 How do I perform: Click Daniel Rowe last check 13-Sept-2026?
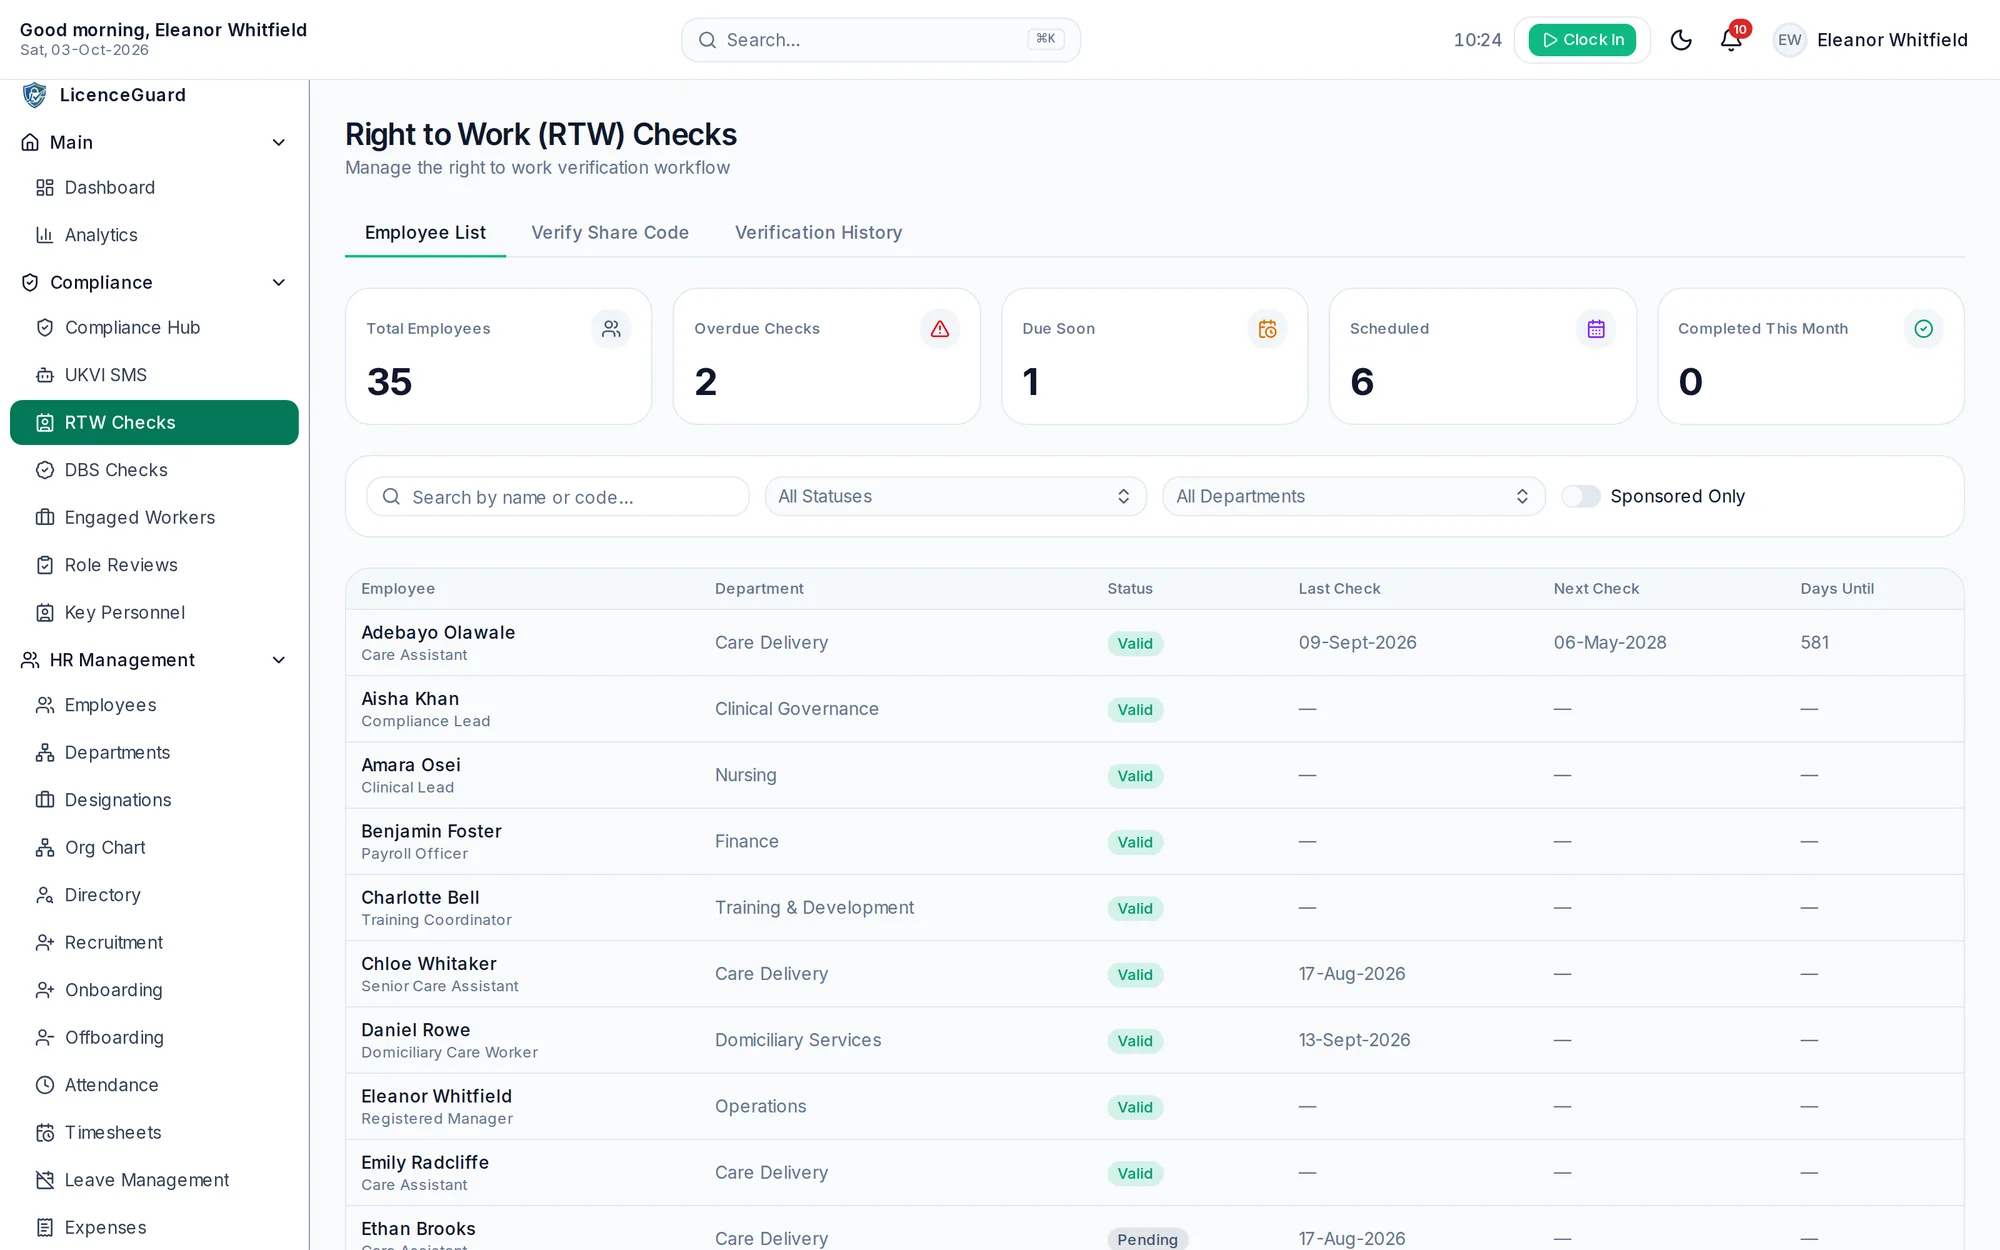[1354, 1040]
